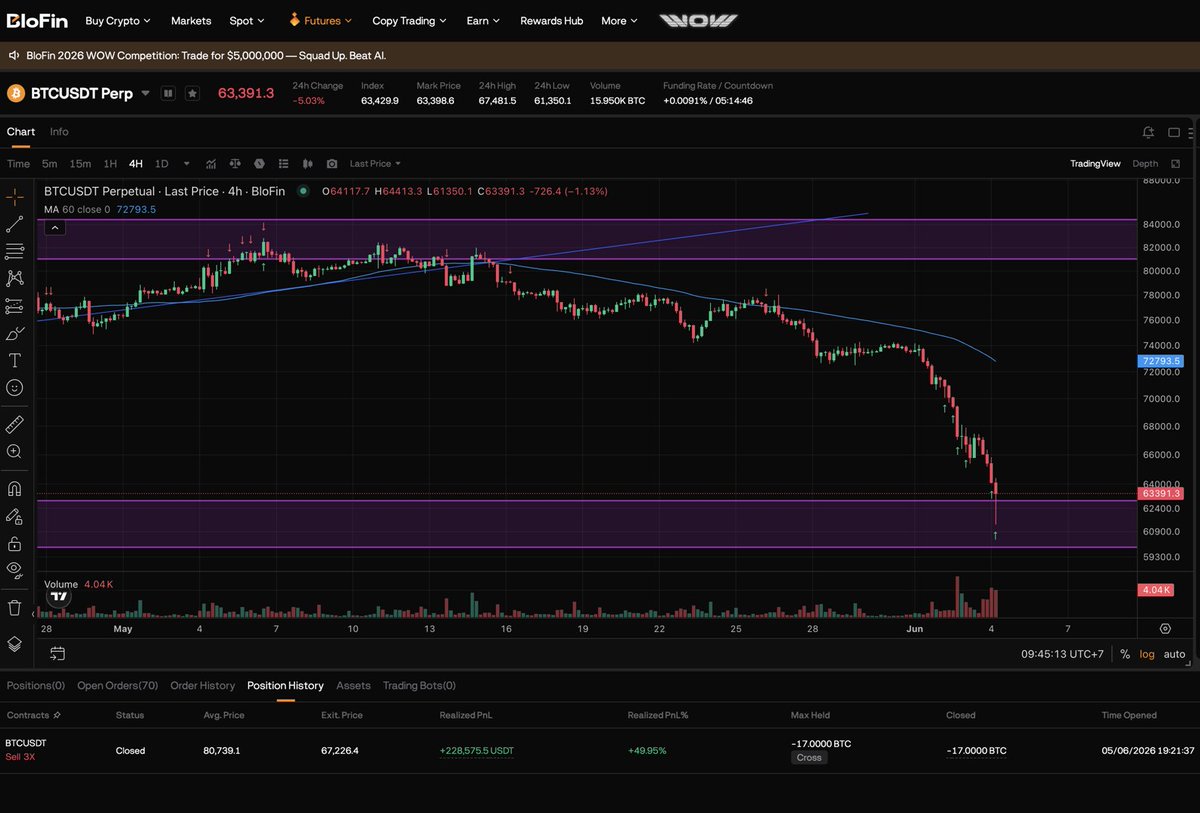Screen dimensions: 1200x813
Task: Expand the Futures dropdown menu
Action: pos(321,20)
